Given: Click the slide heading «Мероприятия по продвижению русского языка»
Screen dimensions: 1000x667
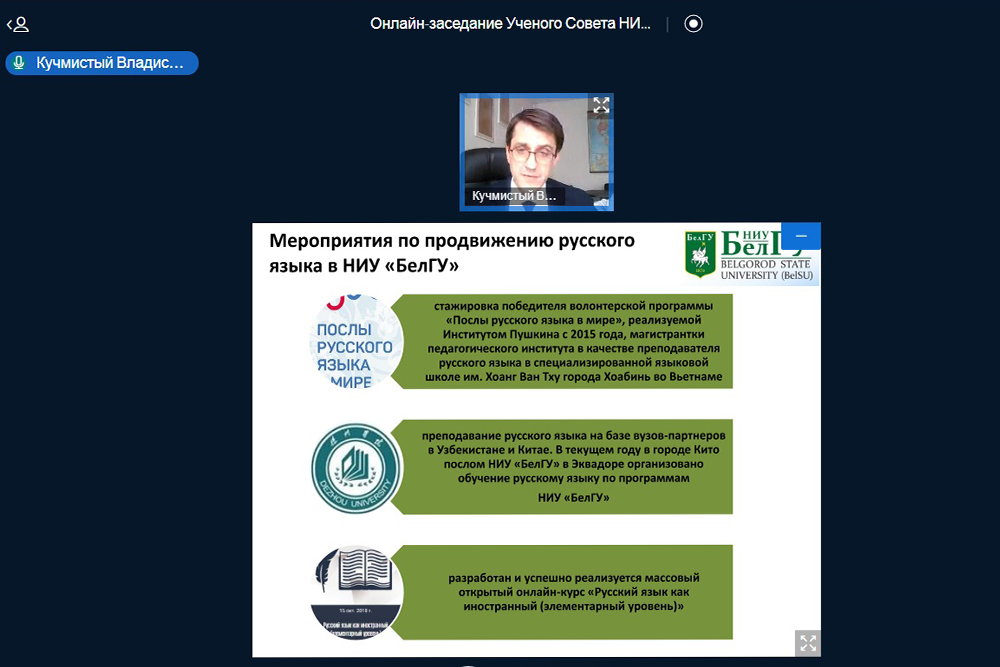Looking at the screenshot, I should pyautogui.click(x=452, y=254).
